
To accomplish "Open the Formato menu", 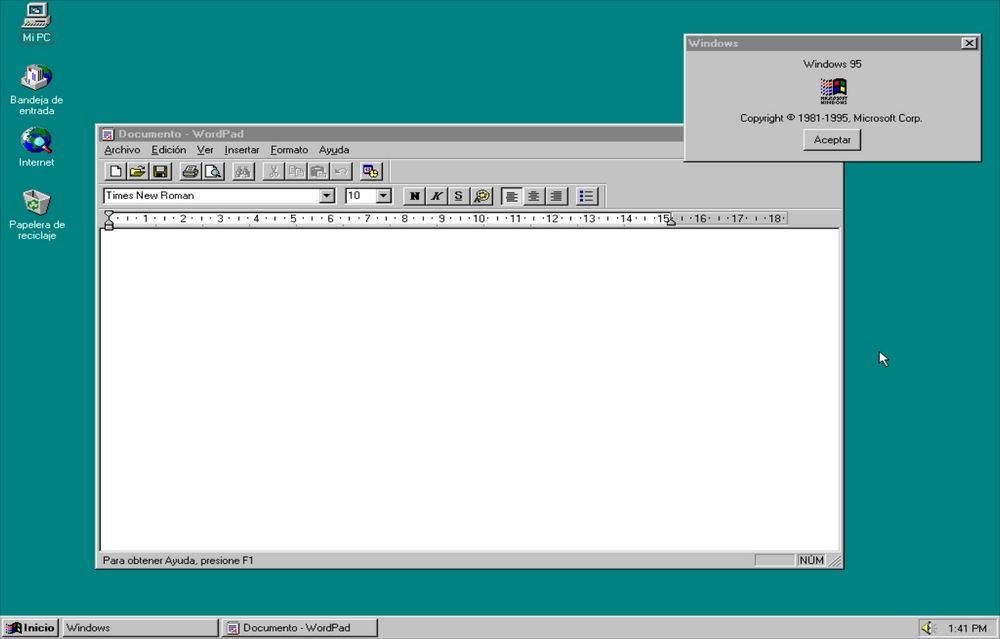I will pos(289,149).
